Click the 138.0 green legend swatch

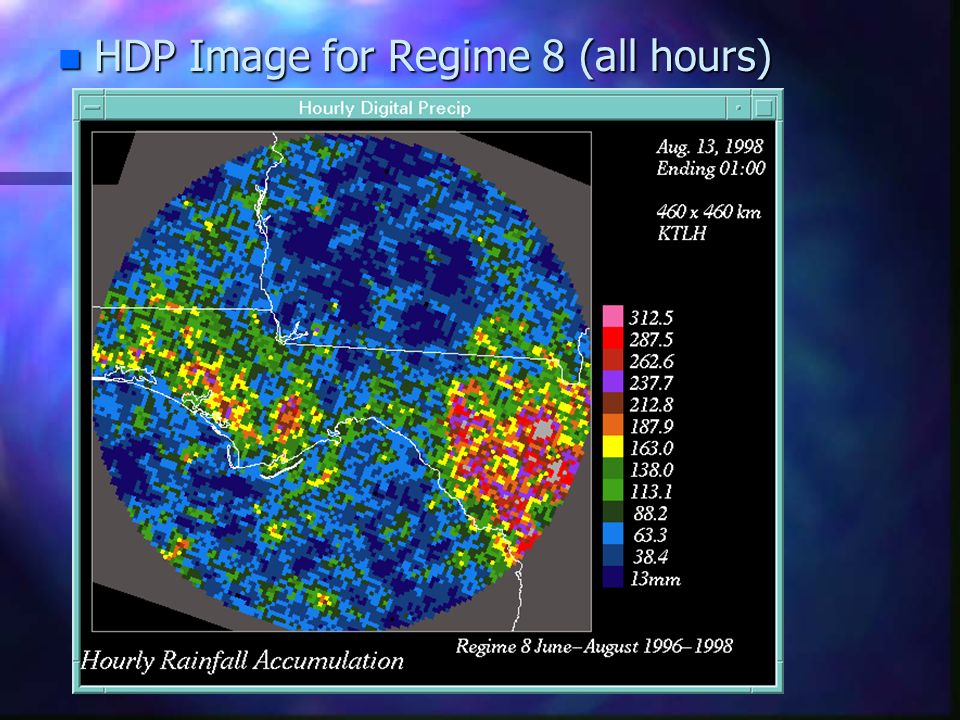(613, 468)
